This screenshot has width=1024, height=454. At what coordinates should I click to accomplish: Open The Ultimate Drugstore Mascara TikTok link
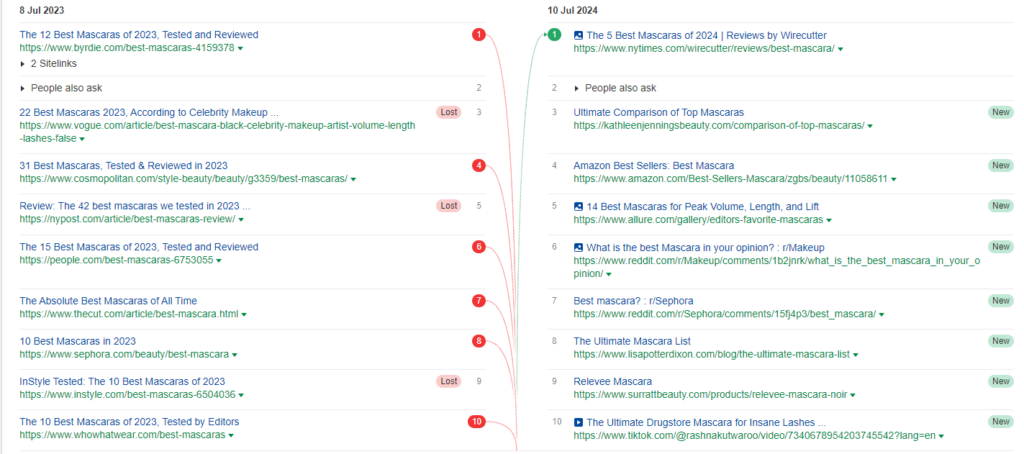point(707,422)
